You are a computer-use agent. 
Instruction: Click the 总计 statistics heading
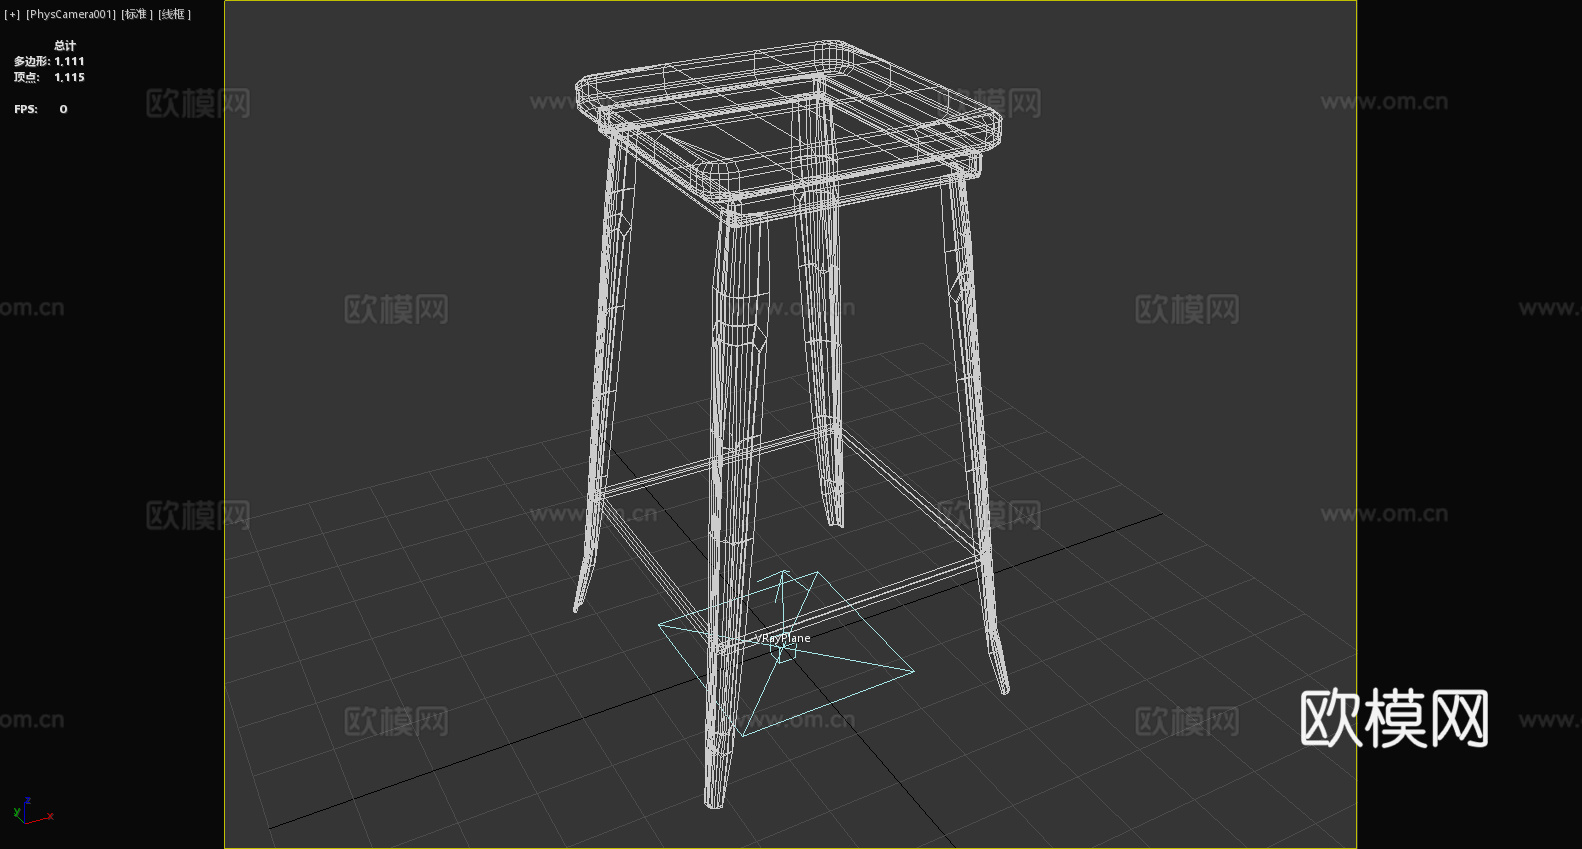pyautogui.click(x=65, y=45)
